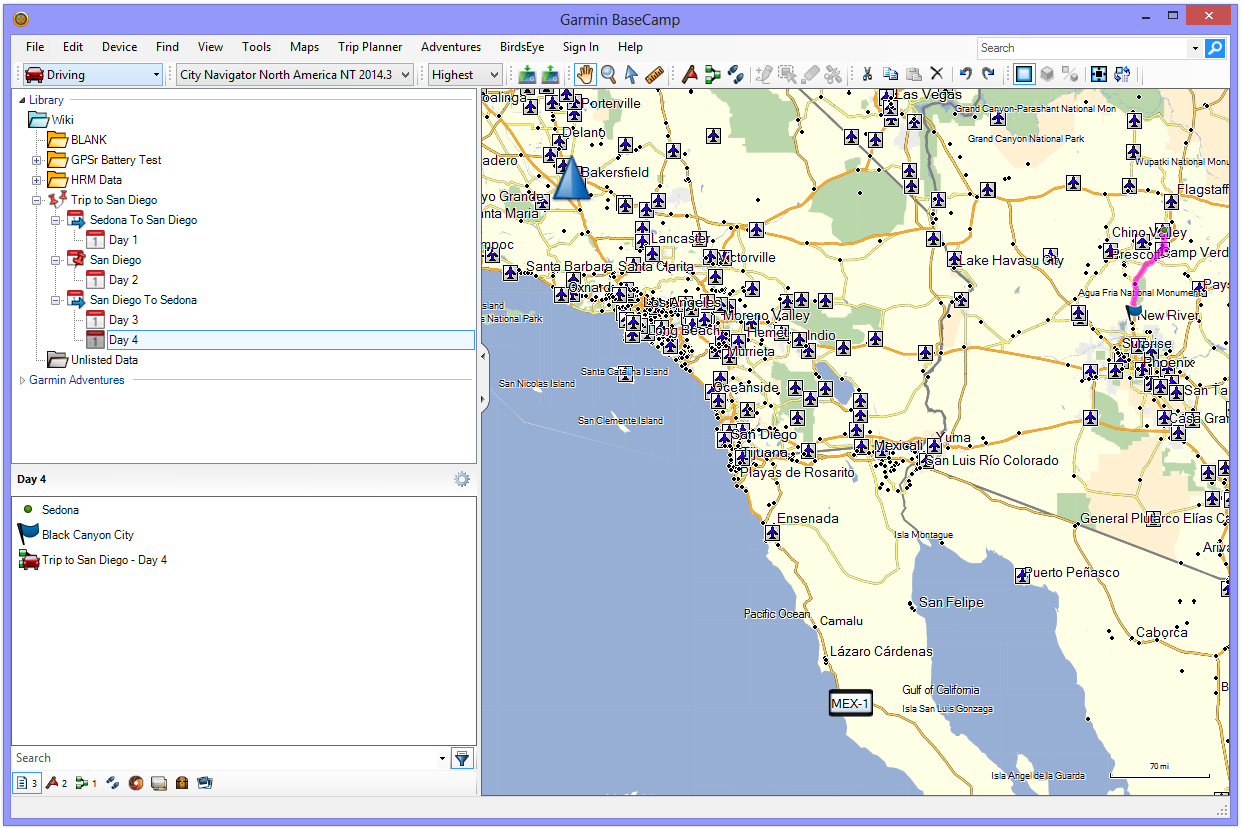1242x828 pixels.
Task: Open the Trip Planner menu
Action: point(369,47)
